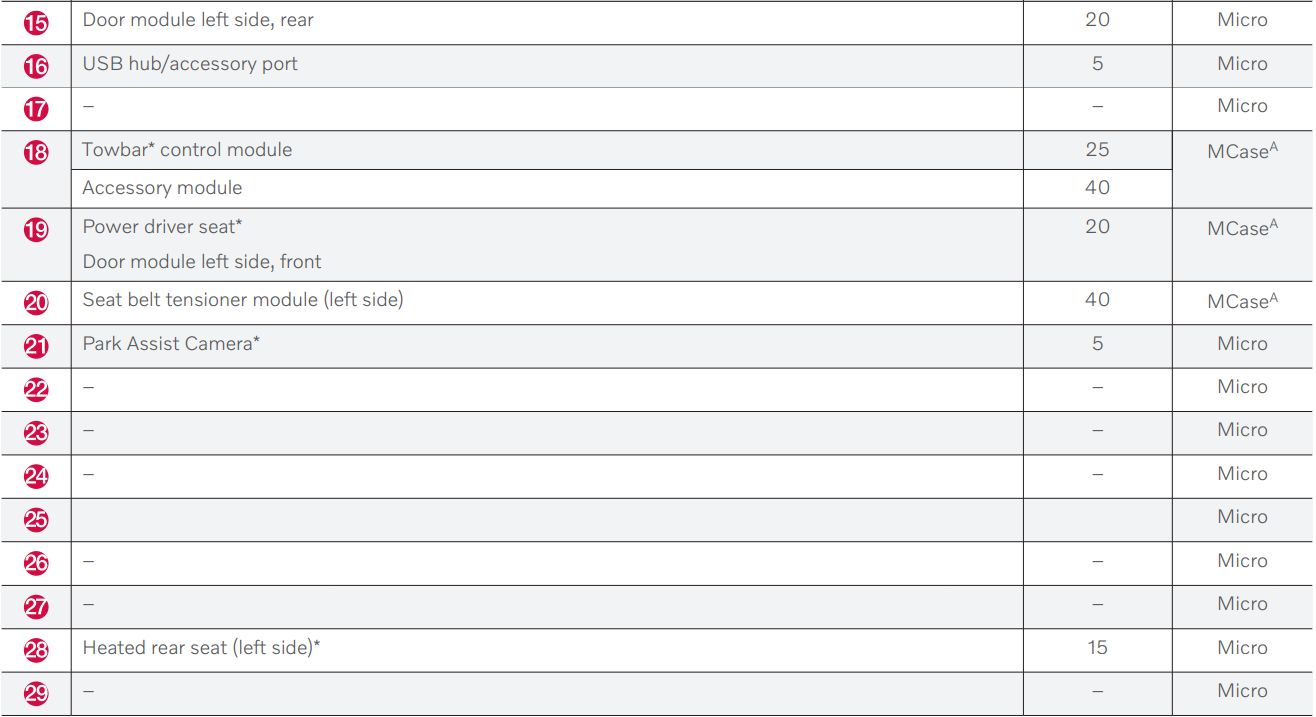
Task: Click the ampere value 15 for heated rear seat
Action: point(1097,647)
